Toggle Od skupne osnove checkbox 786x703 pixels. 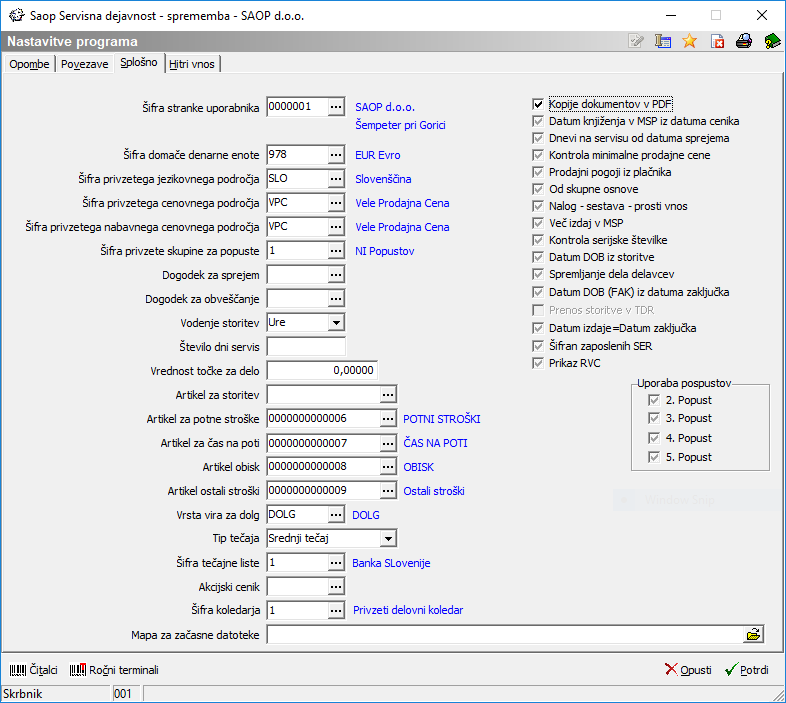click(x=538, y=190)
